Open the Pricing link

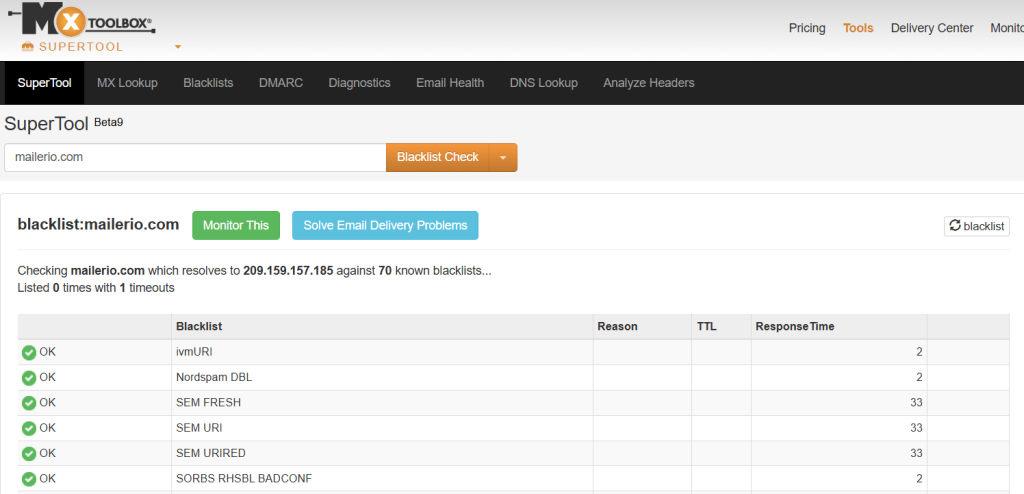tap(807, 28)
